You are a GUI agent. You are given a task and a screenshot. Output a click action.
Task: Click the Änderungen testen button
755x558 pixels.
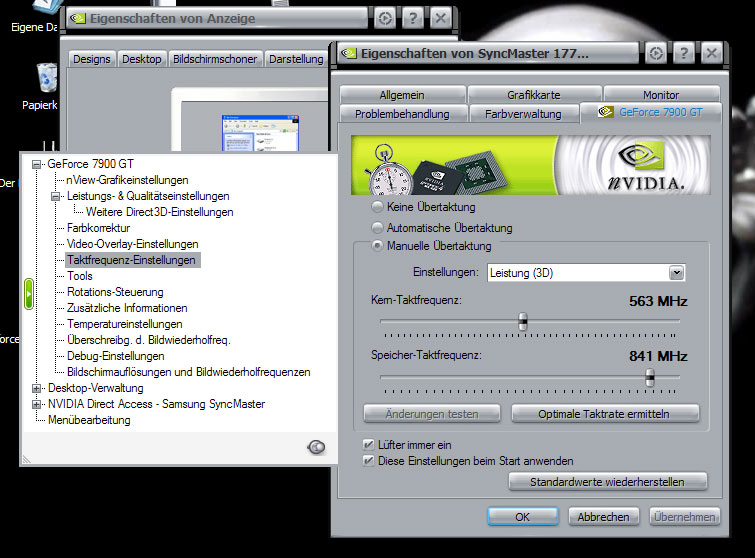click(432, 414)
